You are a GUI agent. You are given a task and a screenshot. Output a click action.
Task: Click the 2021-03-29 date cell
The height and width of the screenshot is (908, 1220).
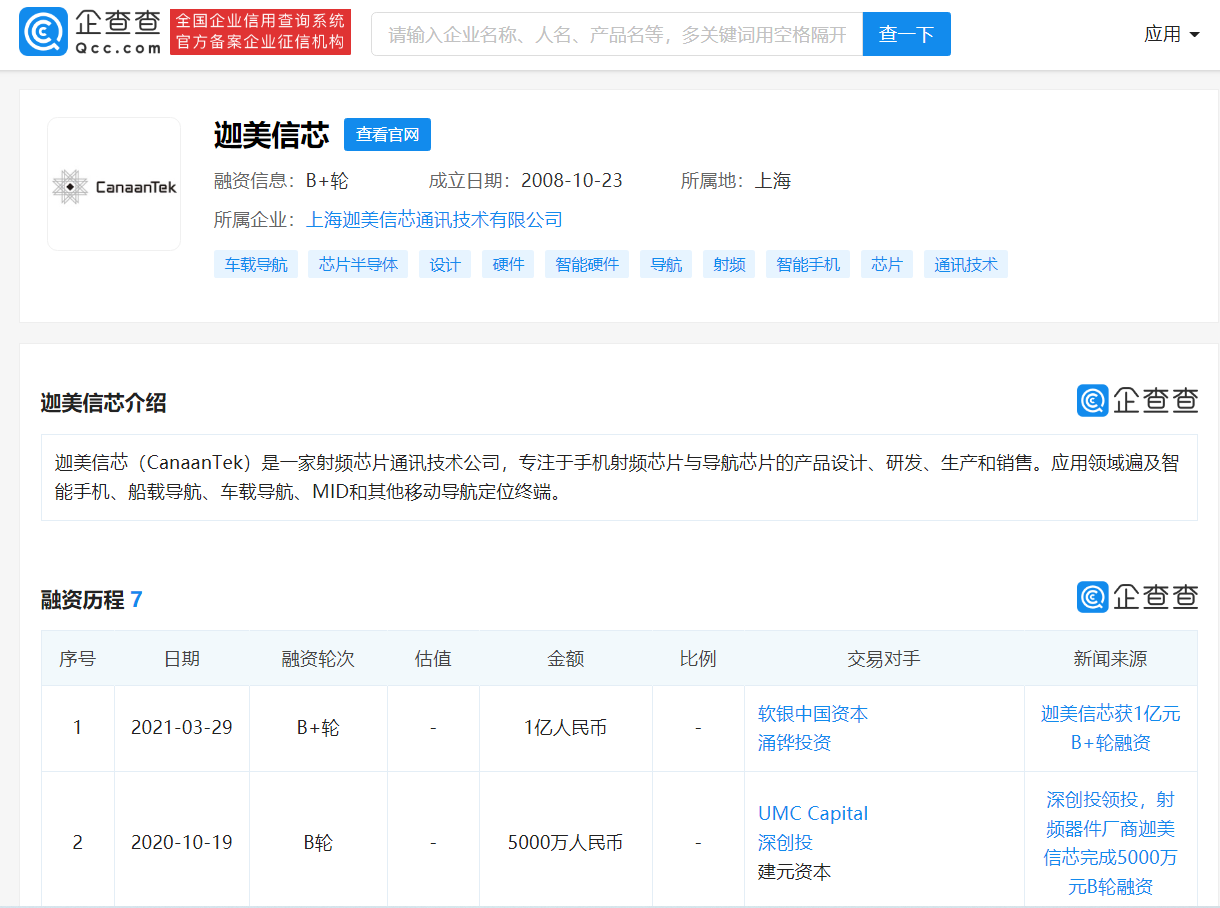tap(182, 728)
